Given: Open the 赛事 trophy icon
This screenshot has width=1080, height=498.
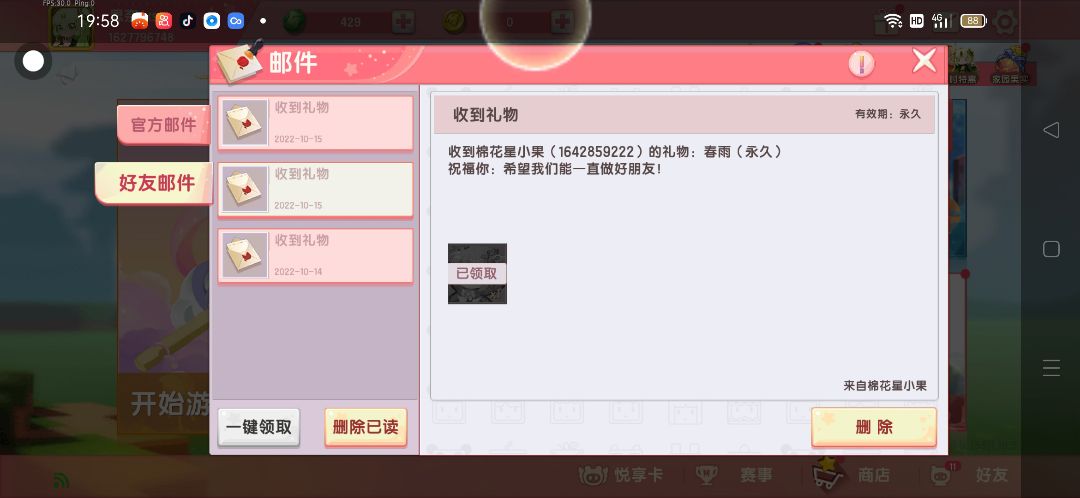Looking at the screenshot, I should pos(707,475).
